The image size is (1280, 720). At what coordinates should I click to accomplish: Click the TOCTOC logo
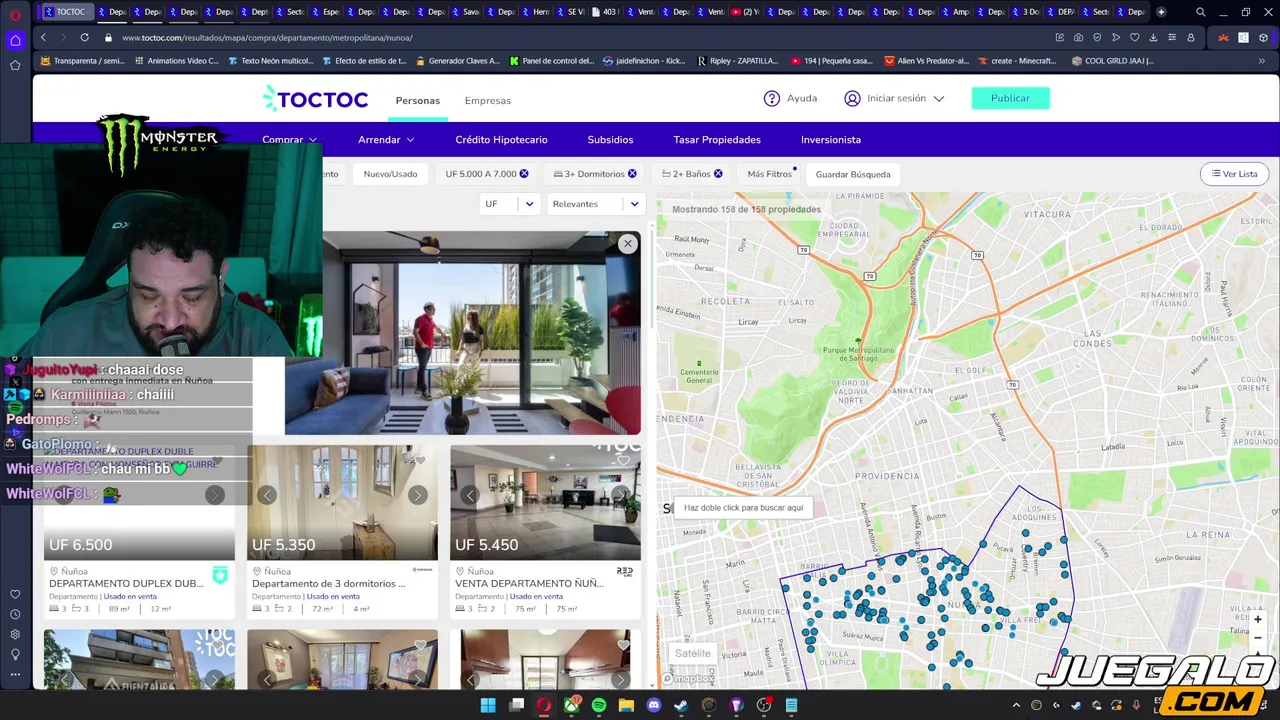tap(315, 98)
